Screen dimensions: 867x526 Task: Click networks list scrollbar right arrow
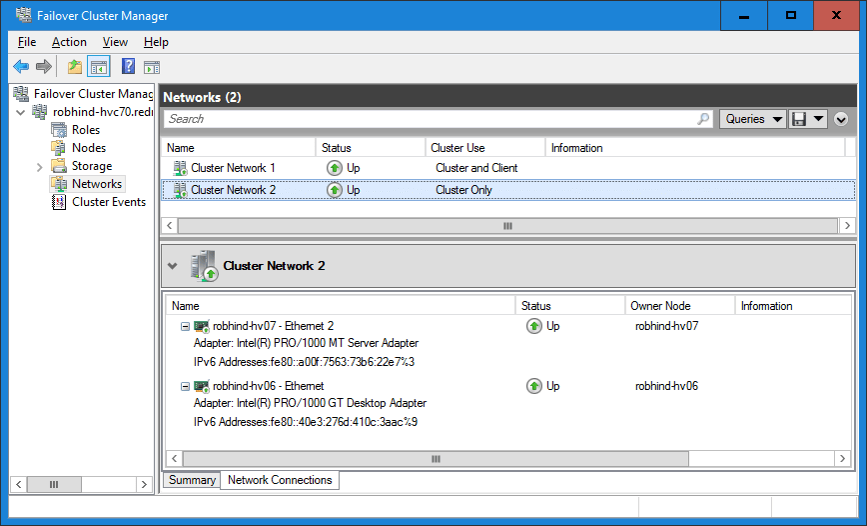[847, 226]
